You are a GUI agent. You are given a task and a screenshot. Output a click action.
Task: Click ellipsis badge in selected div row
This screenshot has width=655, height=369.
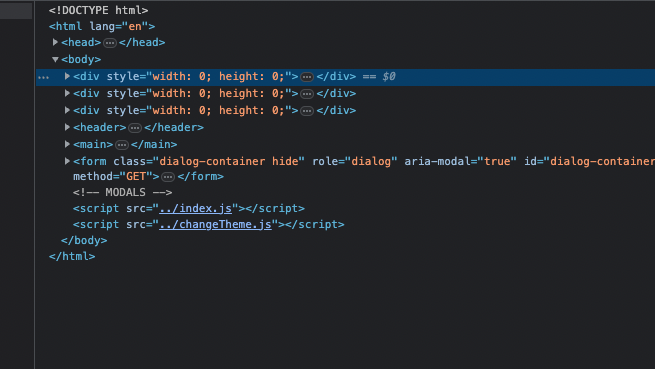point(307,77)
